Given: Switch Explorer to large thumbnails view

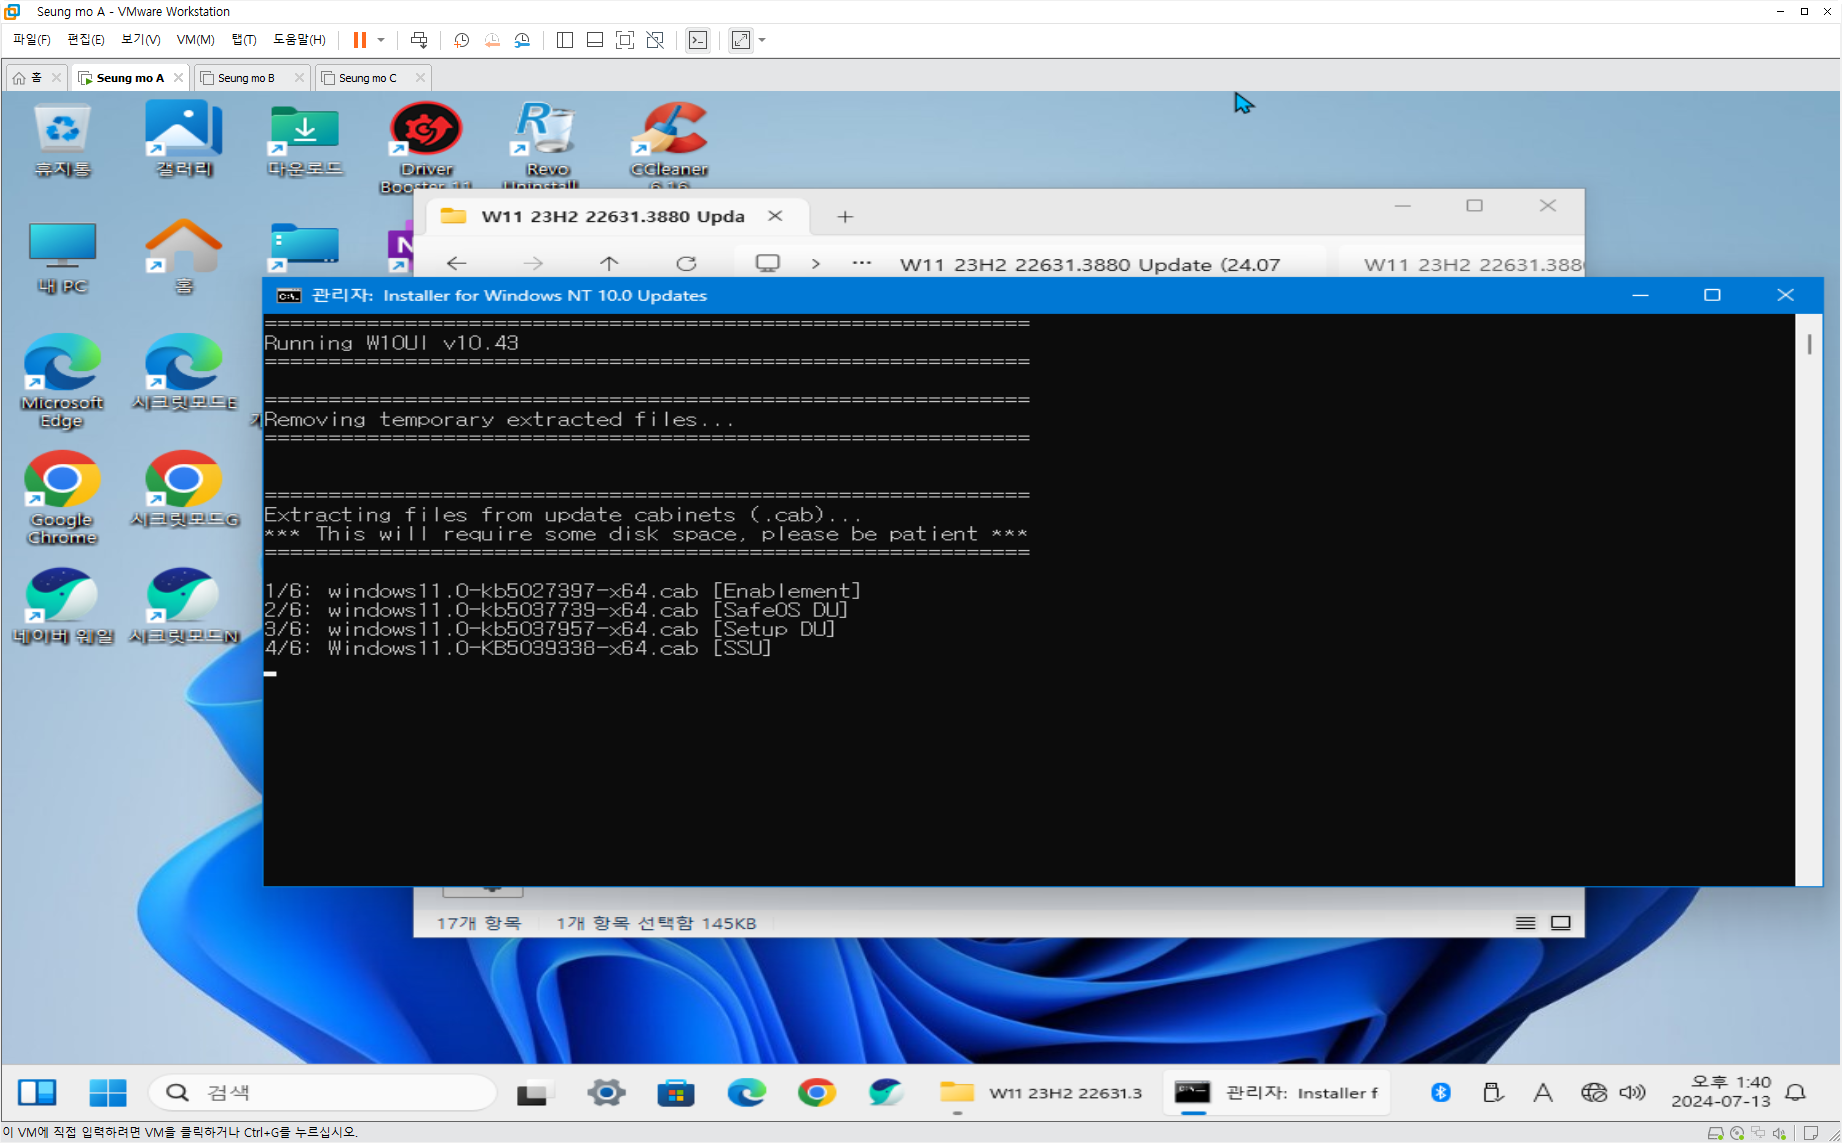Looking at the screenshot, I should point(1561,923).
